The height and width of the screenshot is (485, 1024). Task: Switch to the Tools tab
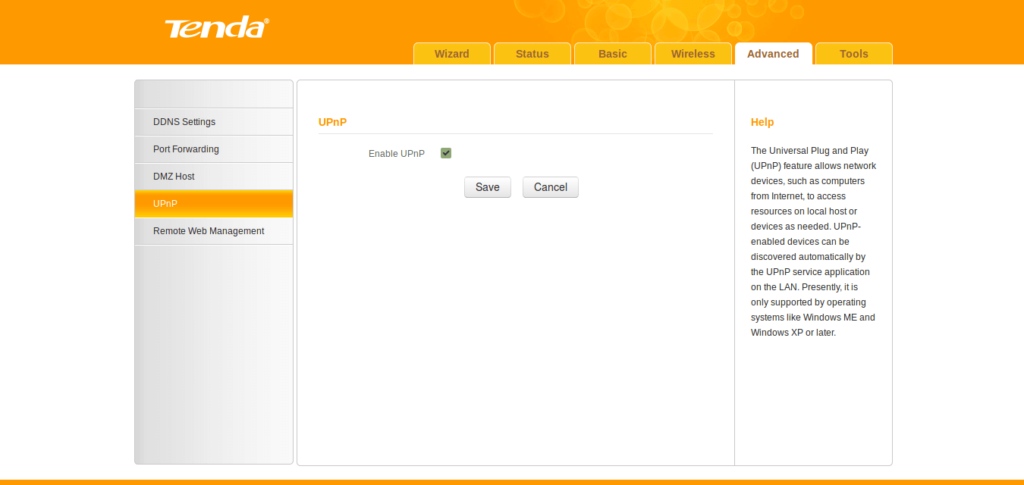[853, 54]
